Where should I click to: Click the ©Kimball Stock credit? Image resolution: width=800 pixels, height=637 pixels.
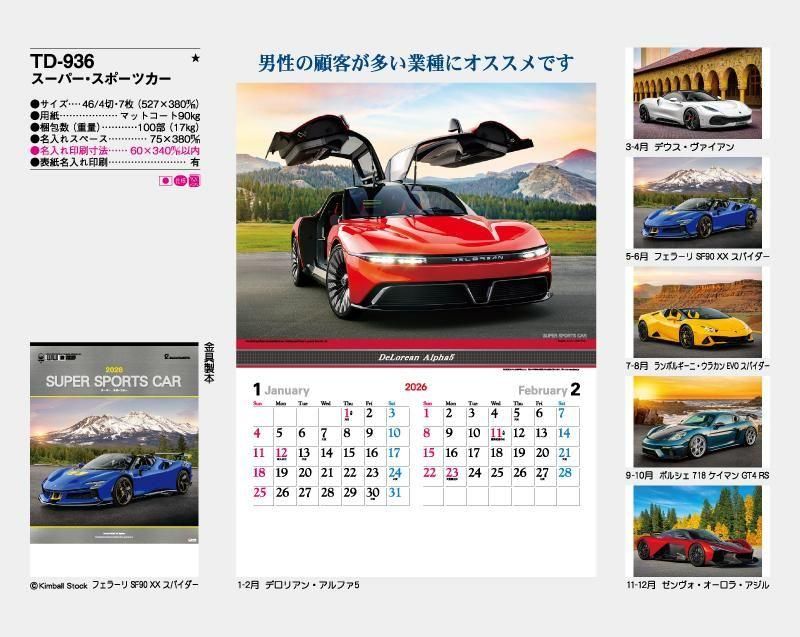[59, 586]
